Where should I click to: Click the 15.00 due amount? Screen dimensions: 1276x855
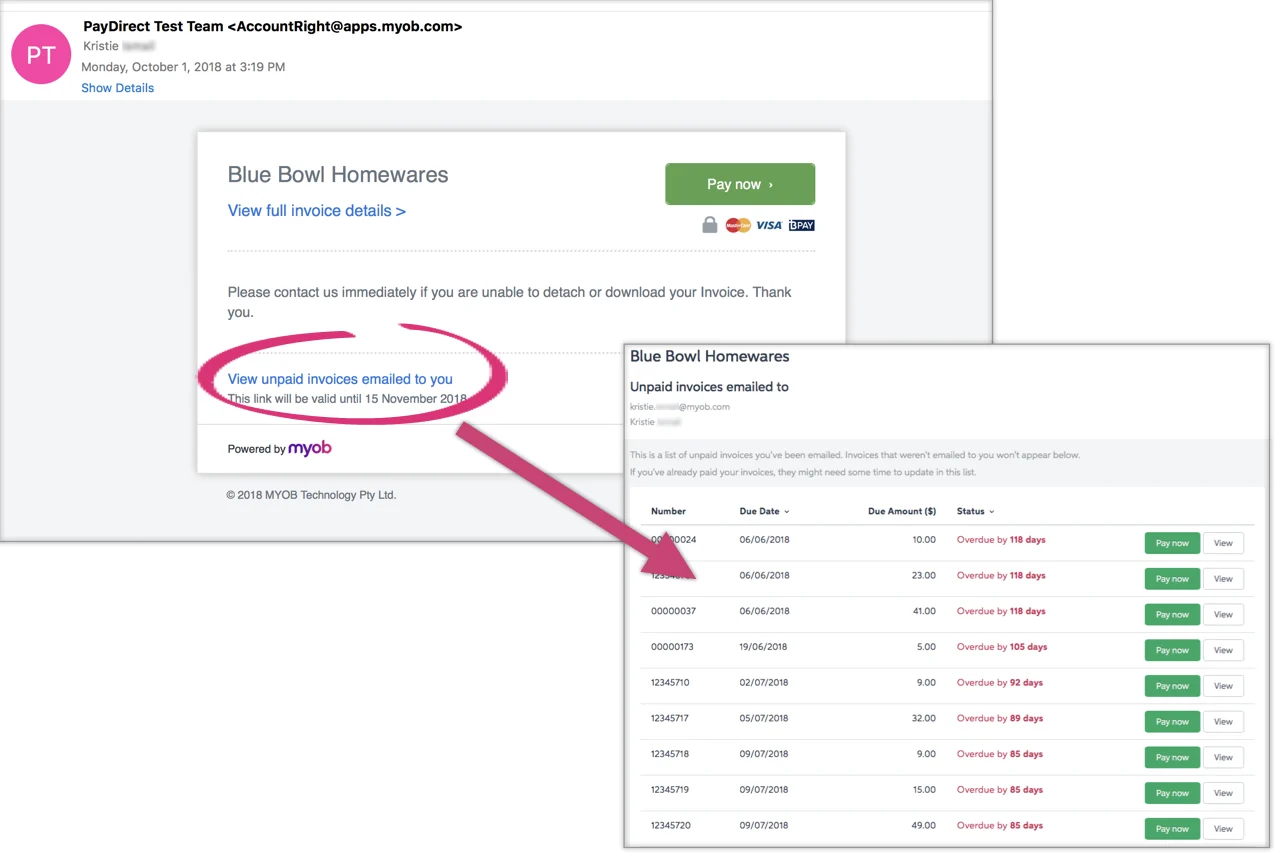[925, 790]
